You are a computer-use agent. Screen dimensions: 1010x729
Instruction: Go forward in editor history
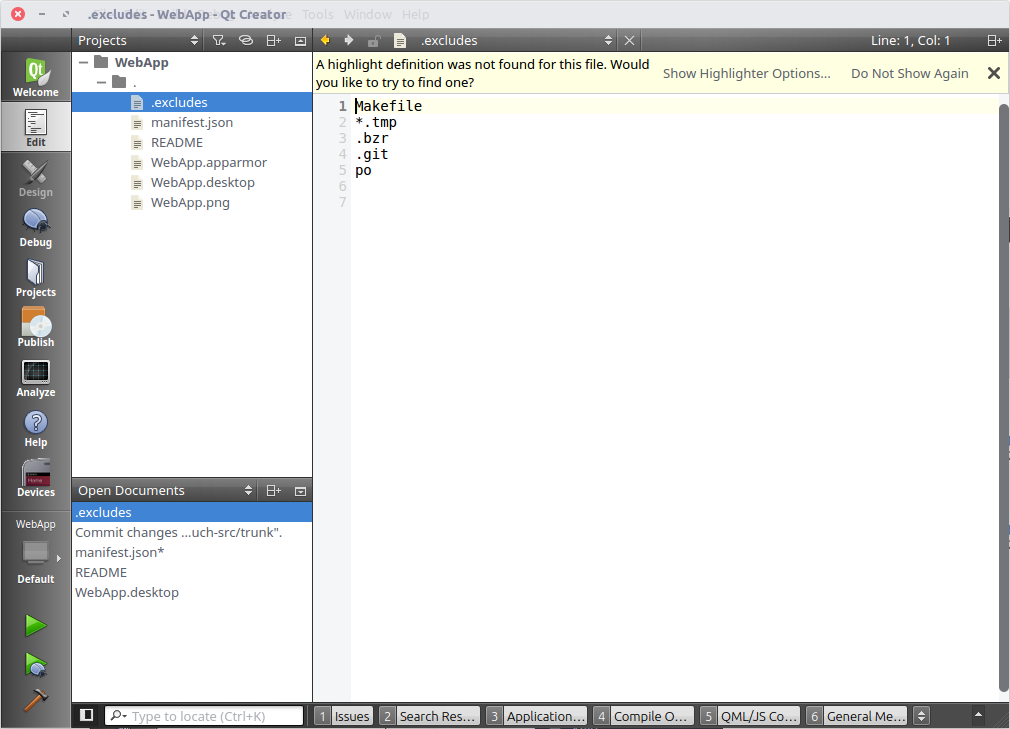point(348,40)
